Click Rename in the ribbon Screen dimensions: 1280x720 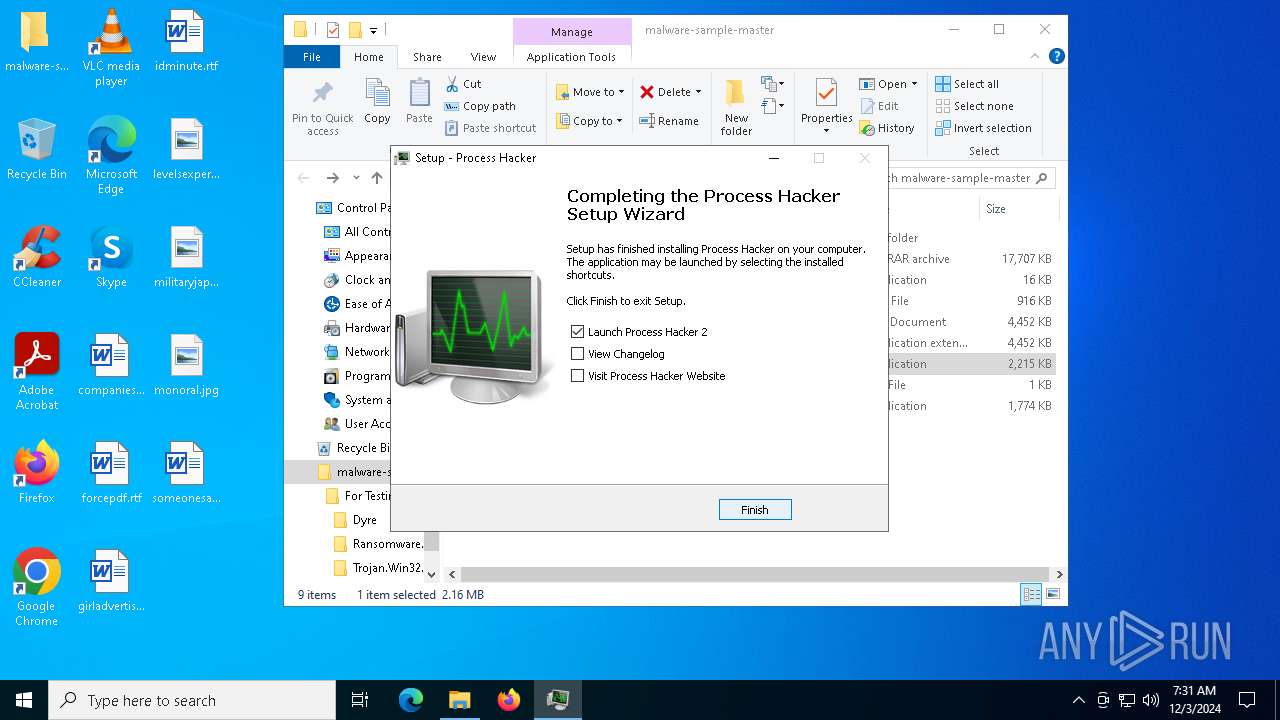pyautogui.click(x=669, y=121)
